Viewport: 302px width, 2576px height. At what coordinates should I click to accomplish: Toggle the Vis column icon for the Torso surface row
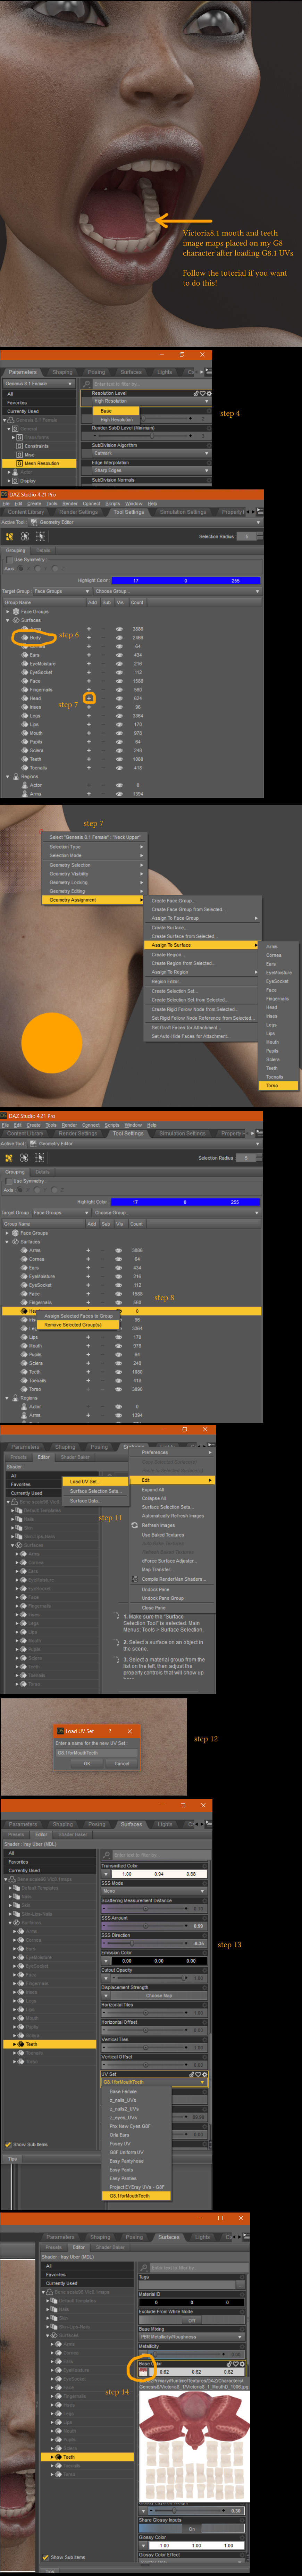pyautogui.click(x=119, y=1389)
